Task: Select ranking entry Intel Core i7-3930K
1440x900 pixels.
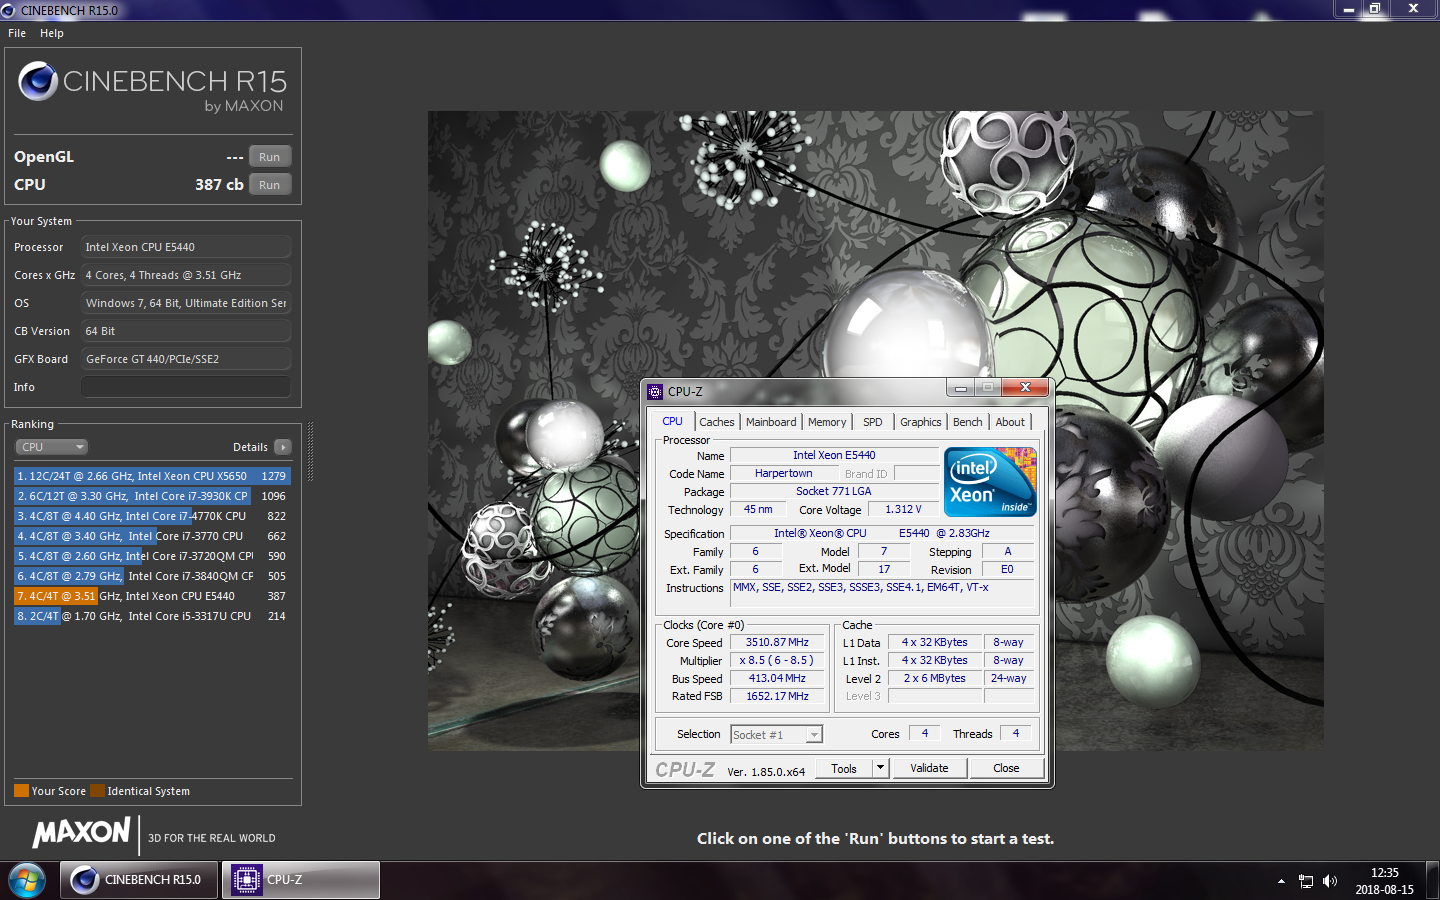Action: 152,496
